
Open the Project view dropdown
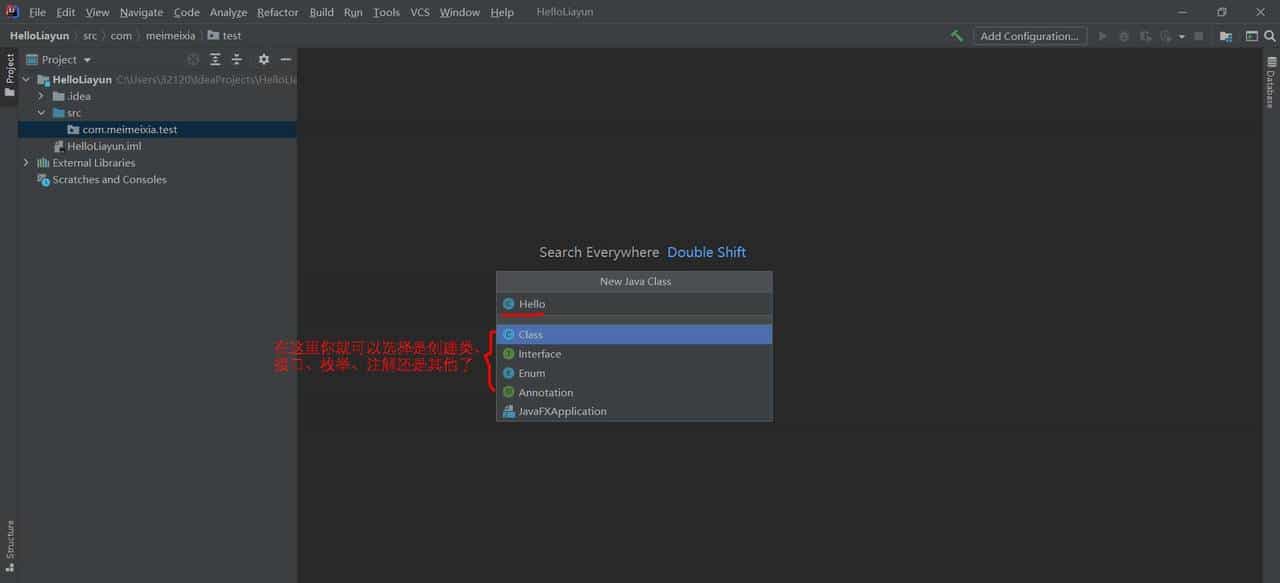click(x=60, y=59)
